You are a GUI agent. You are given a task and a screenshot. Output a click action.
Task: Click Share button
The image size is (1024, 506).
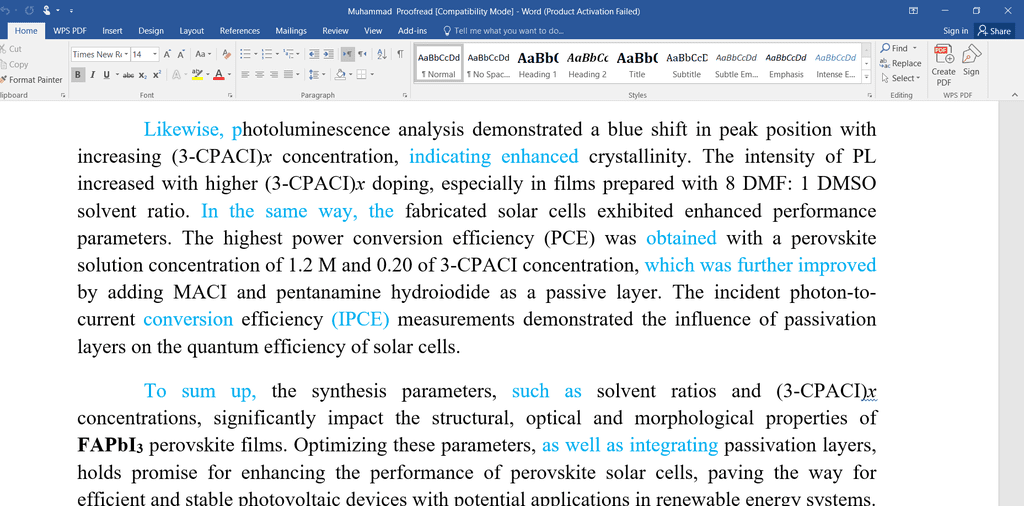coord(995,31)
